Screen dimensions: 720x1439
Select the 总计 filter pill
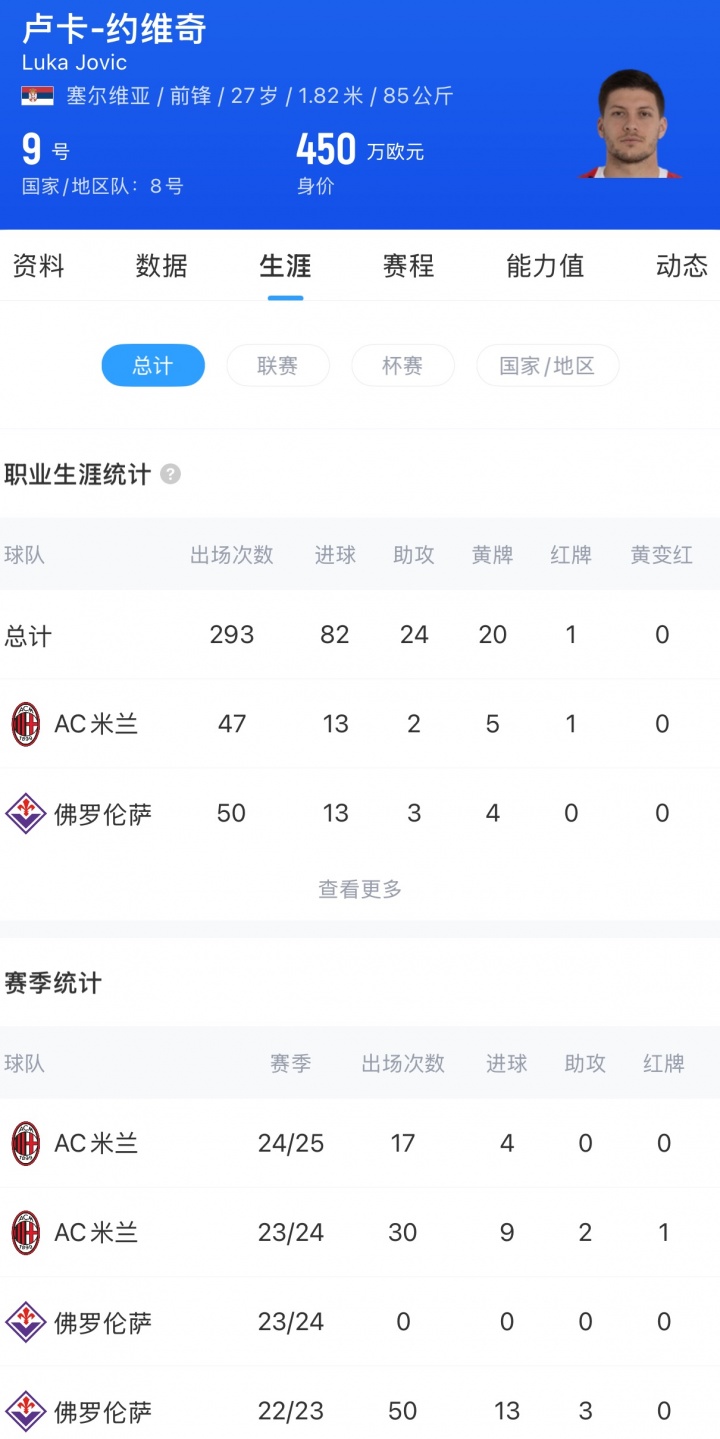click(153, 366)
